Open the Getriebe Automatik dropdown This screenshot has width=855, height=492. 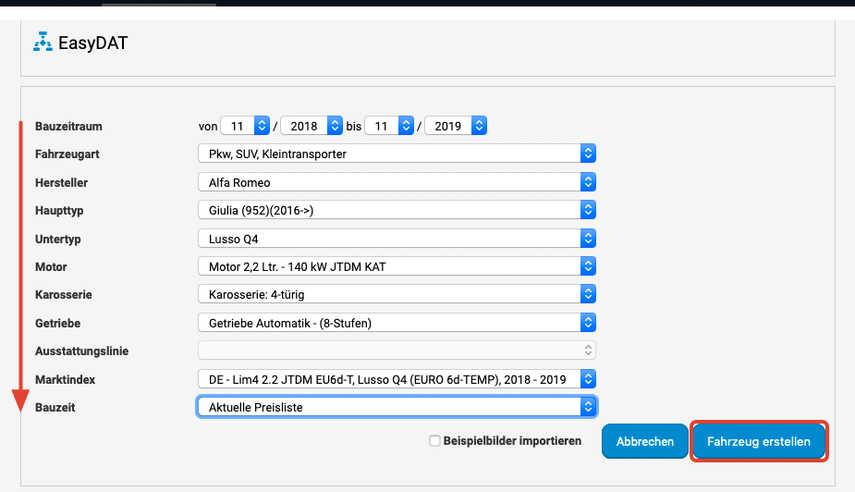[x=397, y=322]
